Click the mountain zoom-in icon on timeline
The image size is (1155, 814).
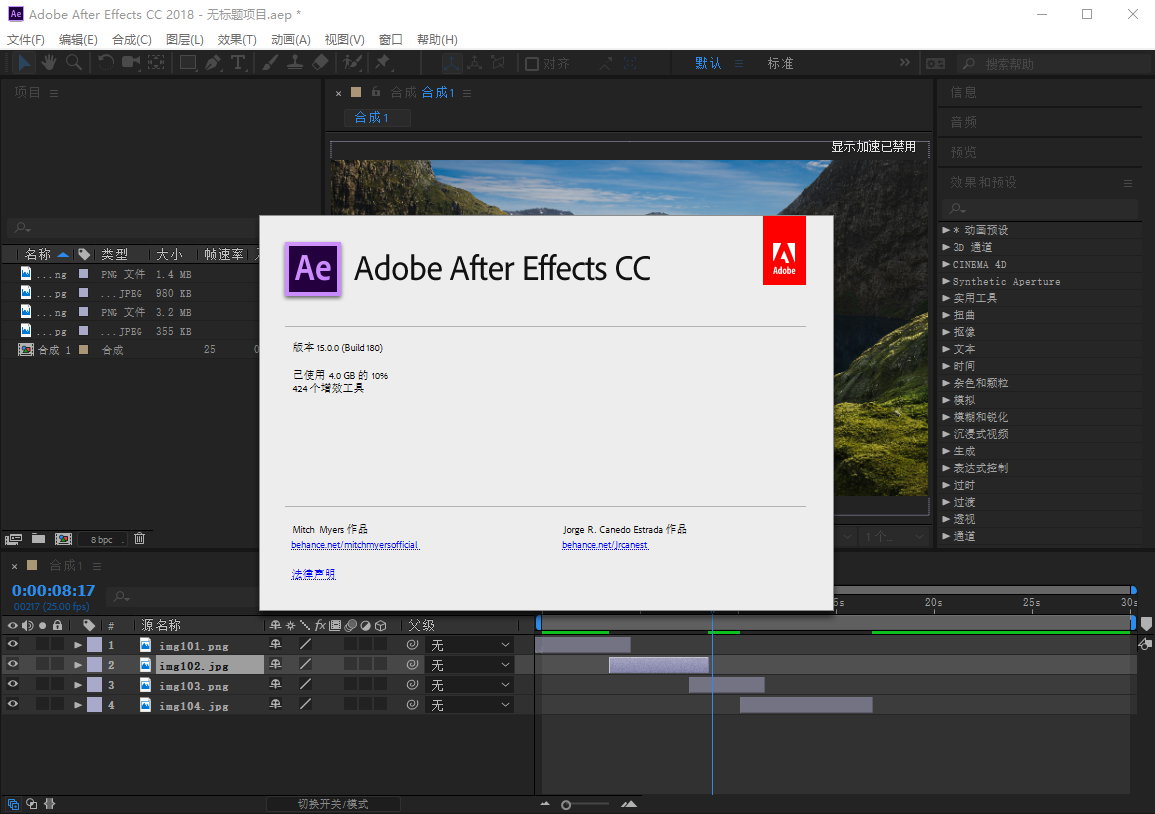click(629, 804)
